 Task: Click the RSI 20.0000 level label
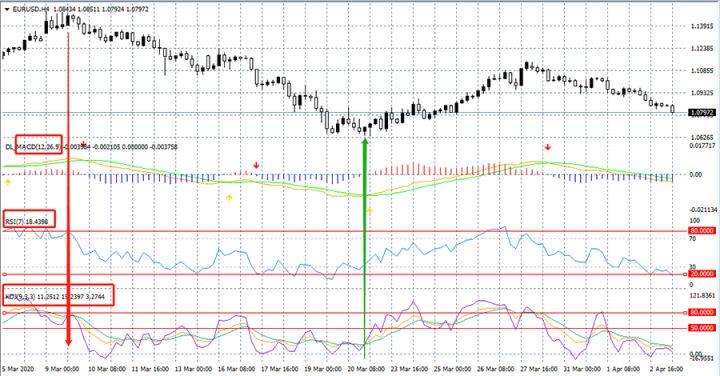[702, 274]
